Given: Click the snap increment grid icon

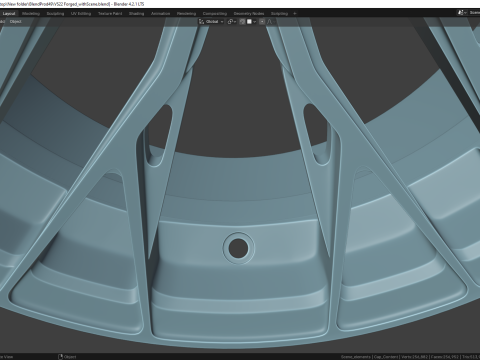Looking at the screenshot, I should (249, 22).
